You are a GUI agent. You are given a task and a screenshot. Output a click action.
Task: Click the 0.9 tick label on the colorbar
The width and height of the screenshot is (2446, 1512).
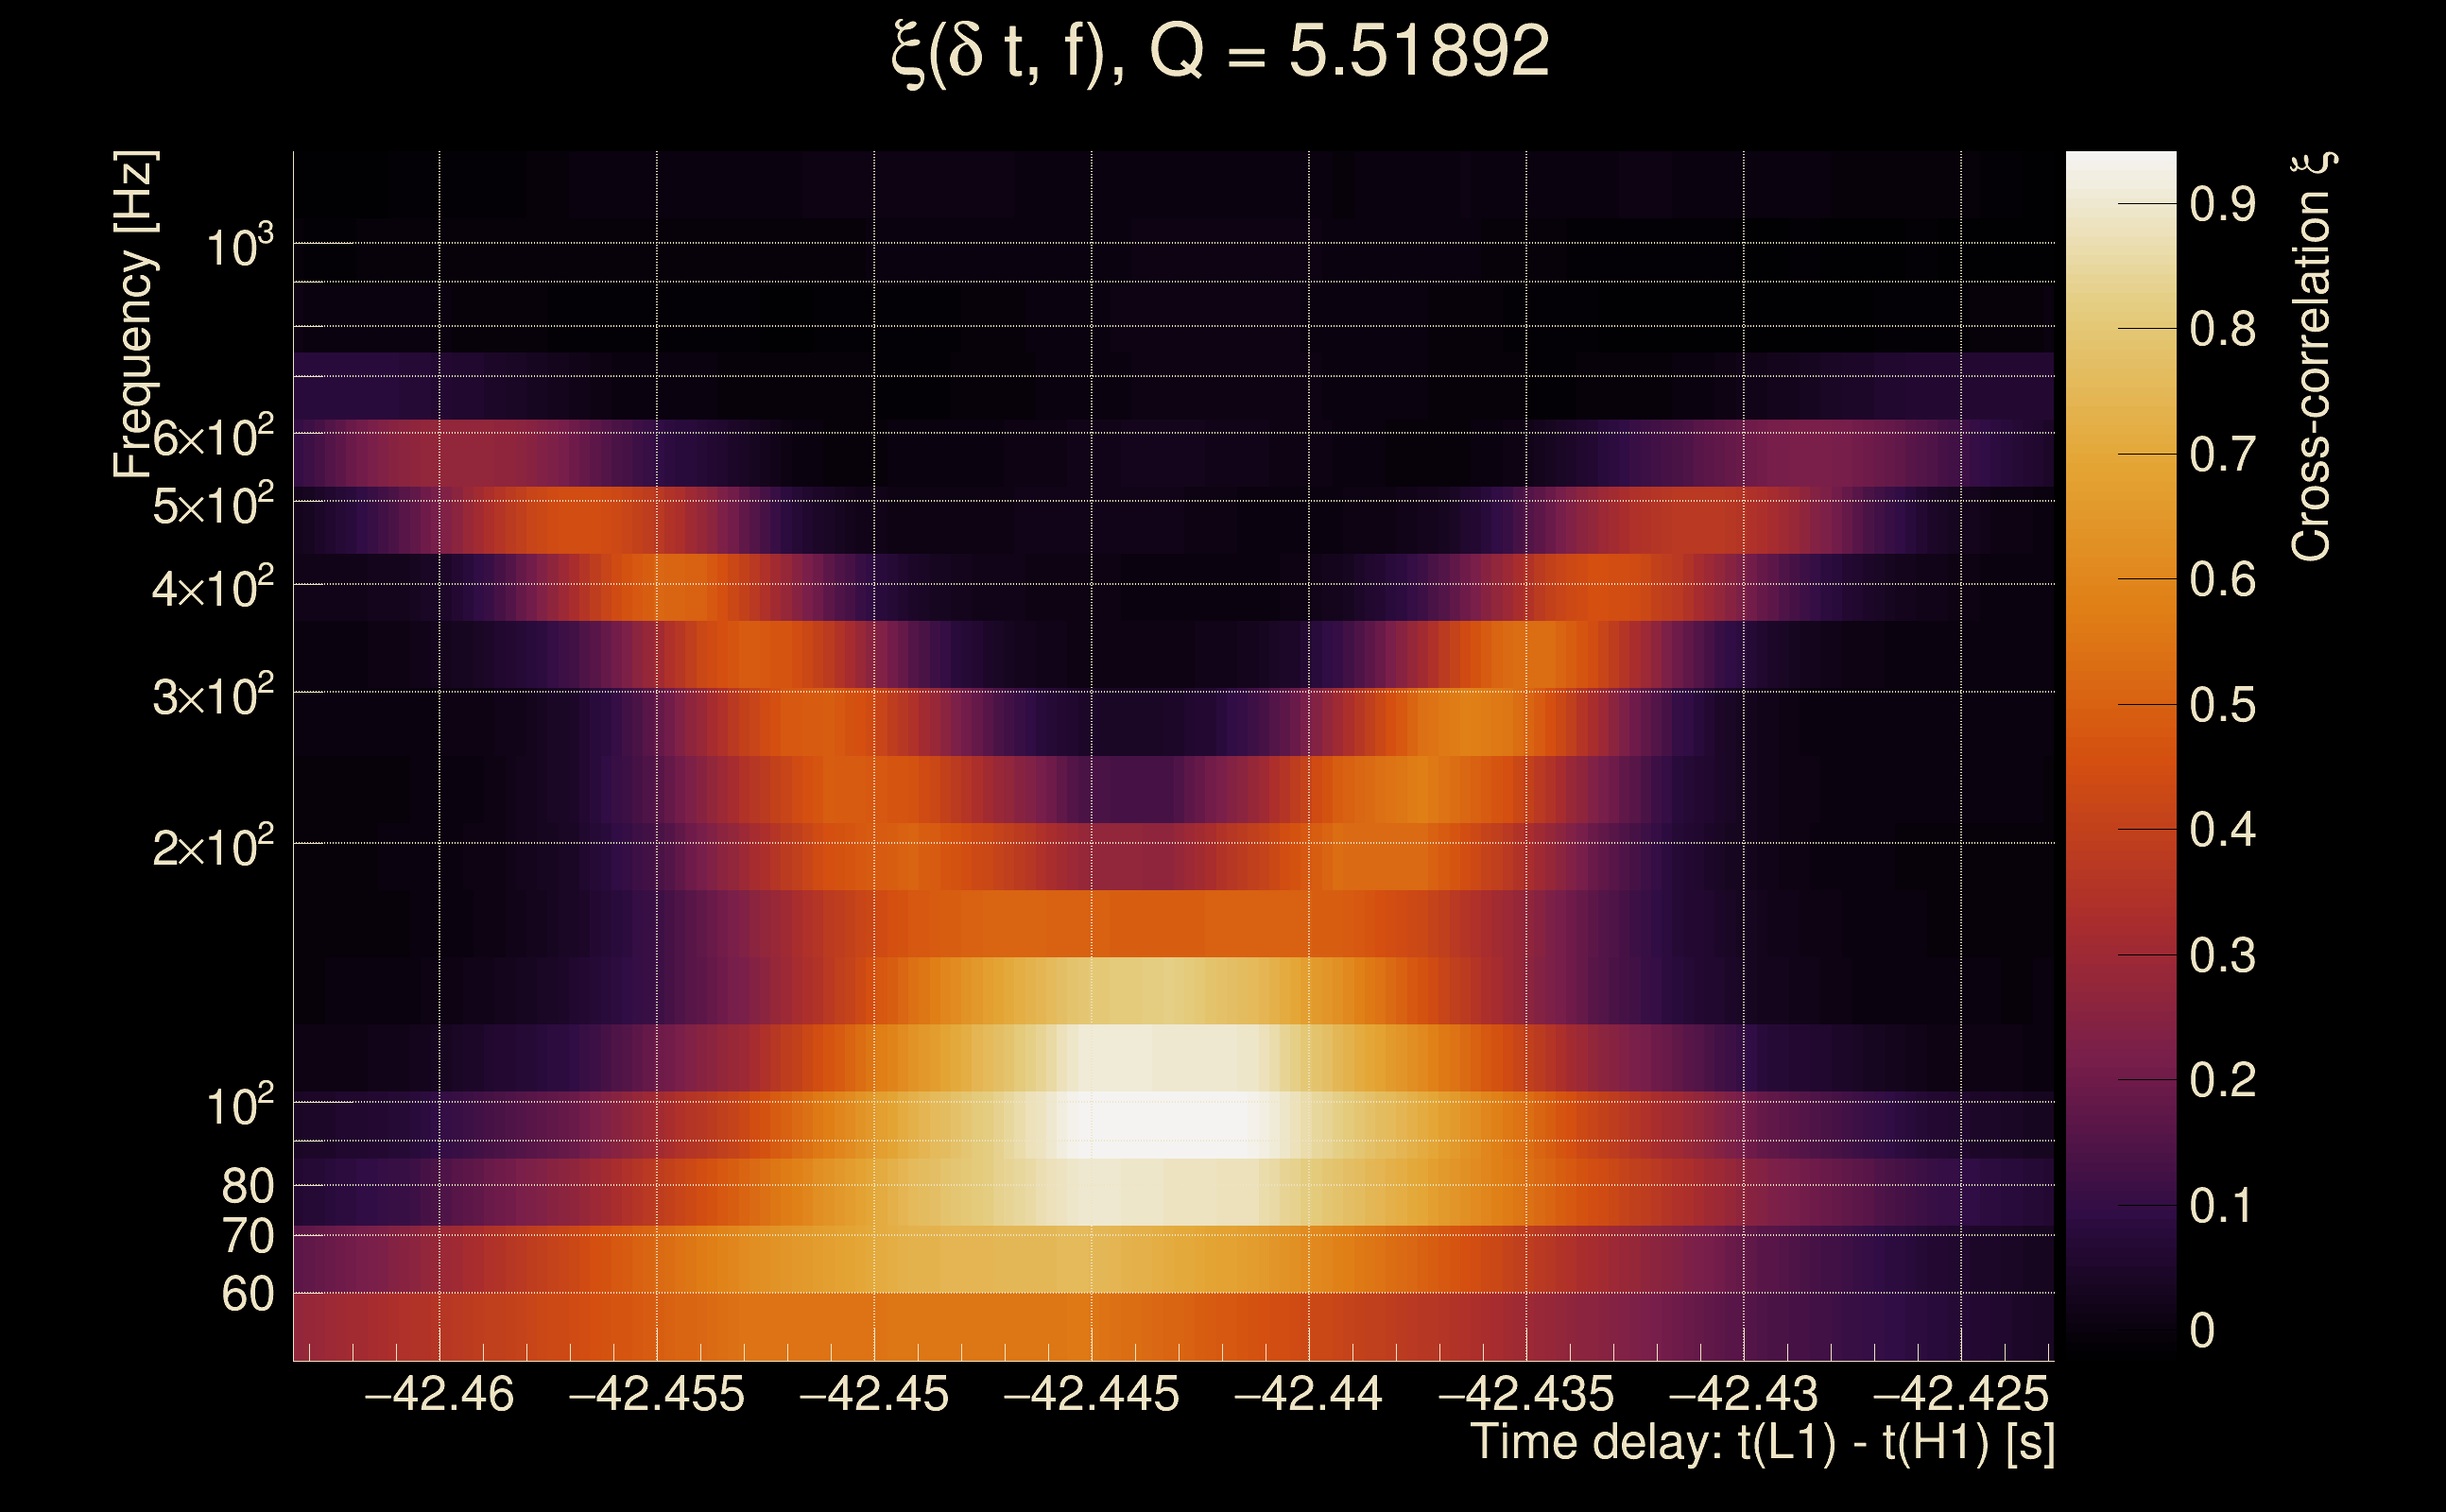tap(2222, 204)
